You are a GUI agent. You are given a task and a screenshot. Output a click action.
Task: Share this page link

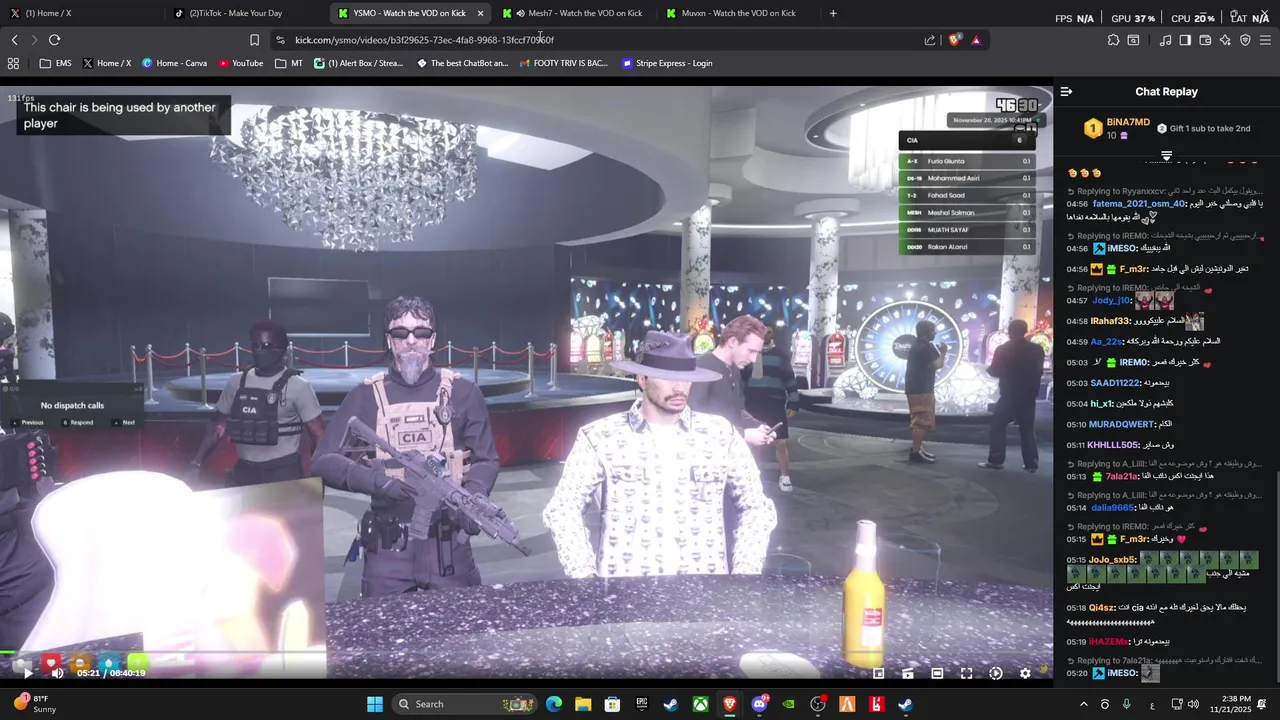[x=930, y=40]
